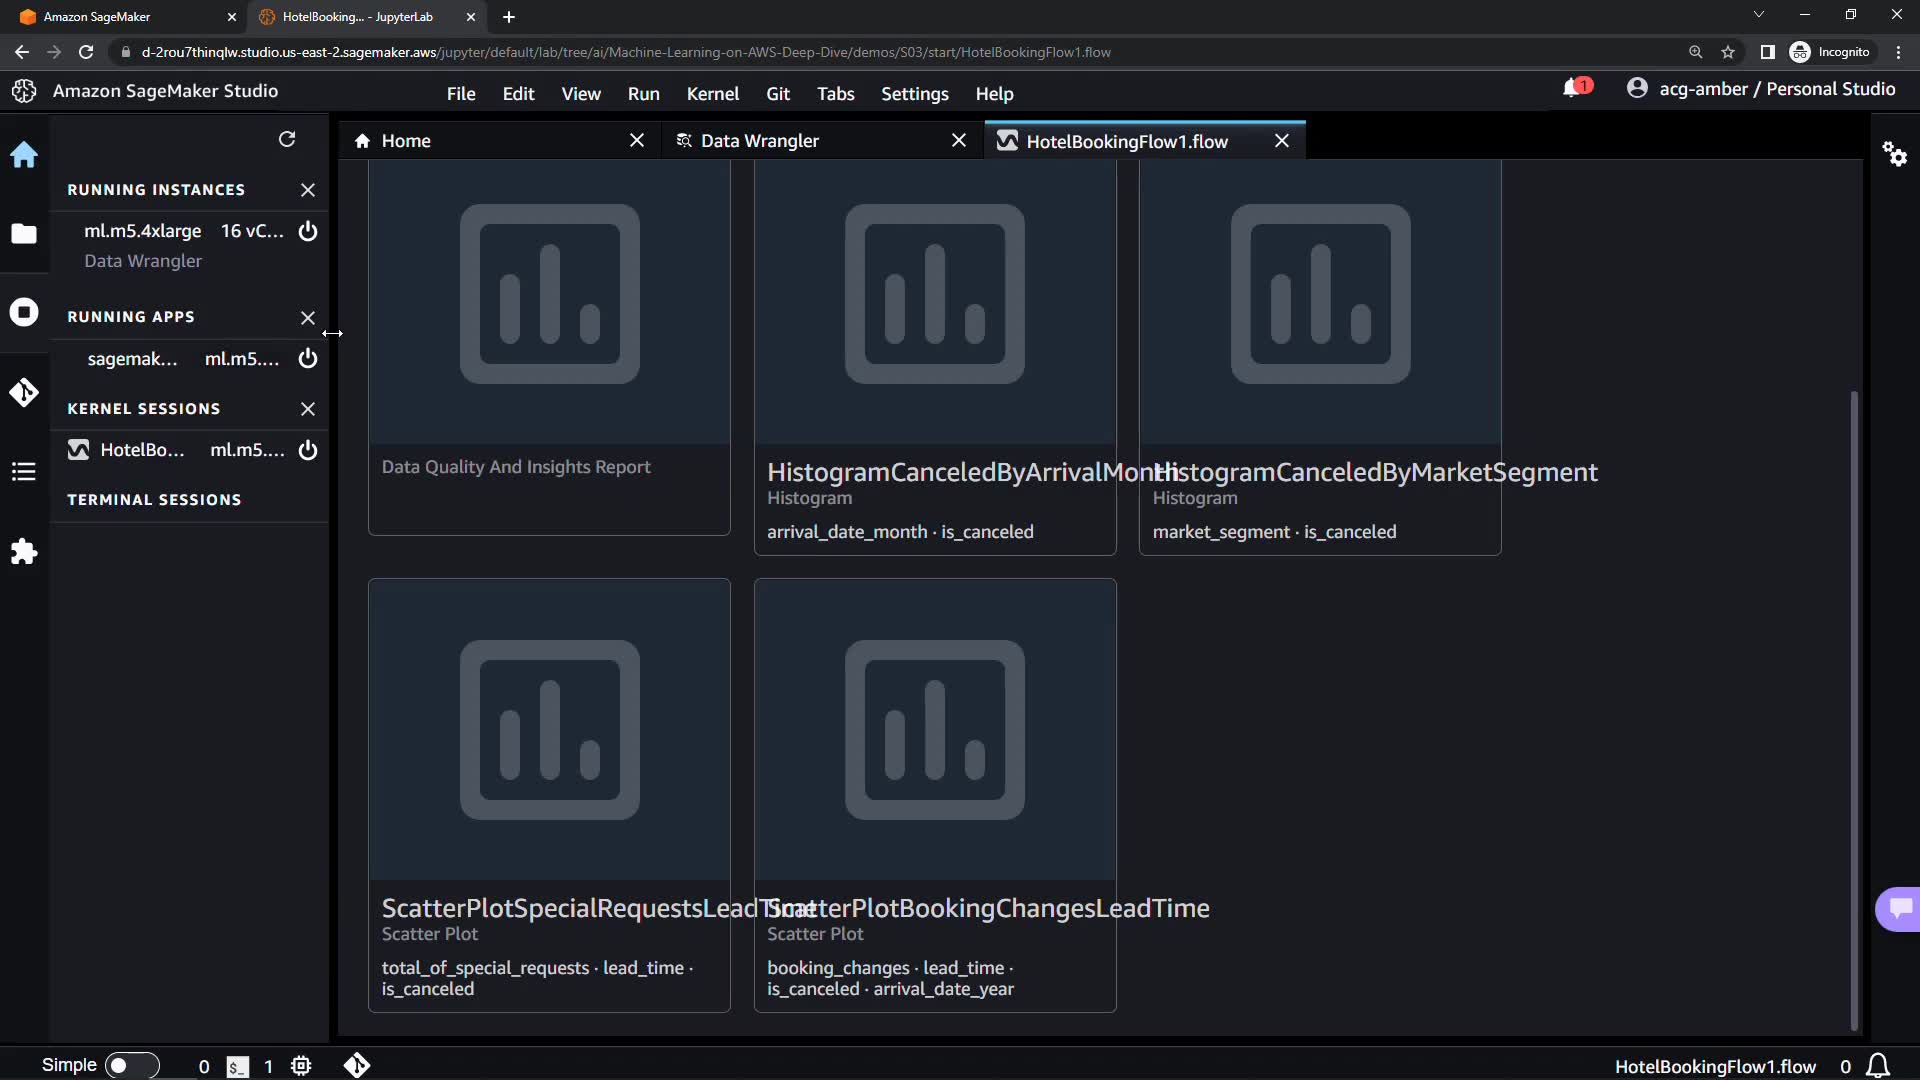Close all Running Instances

tap(308, 190)
